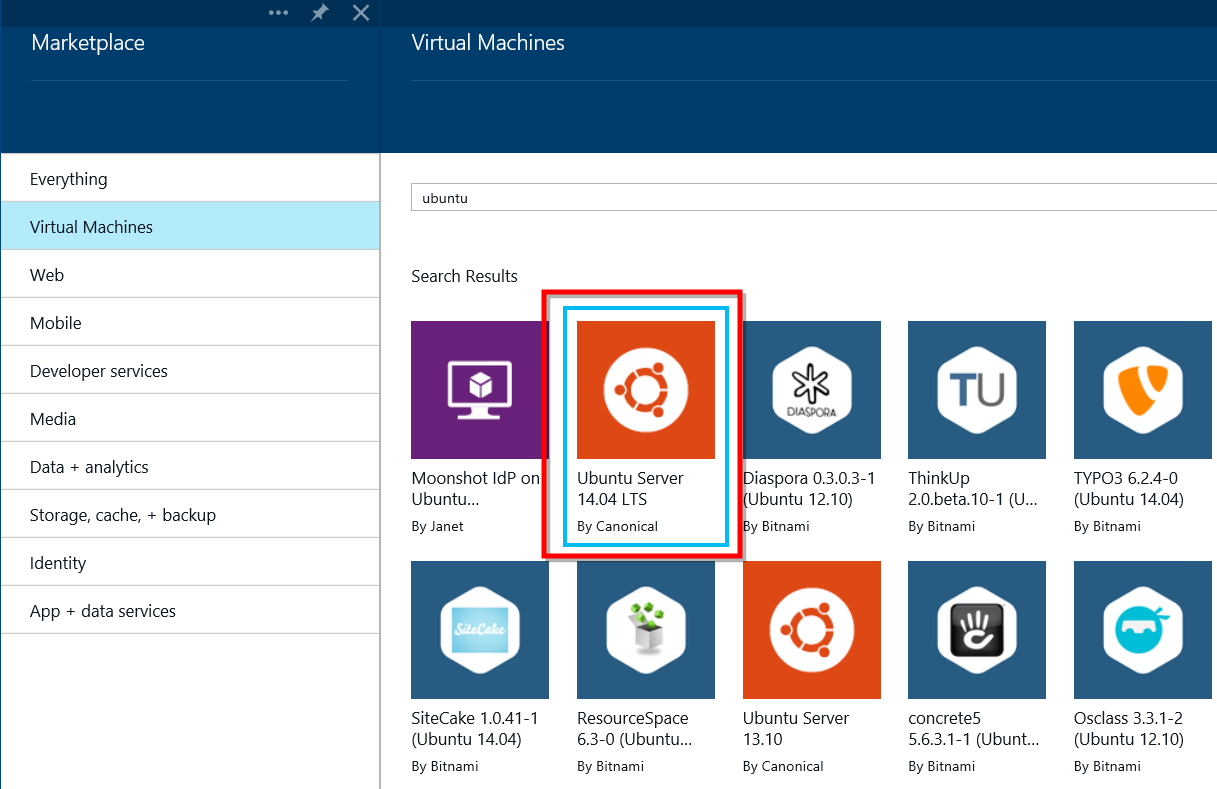Select the Osclass goggles logo

pos(1142,630)
